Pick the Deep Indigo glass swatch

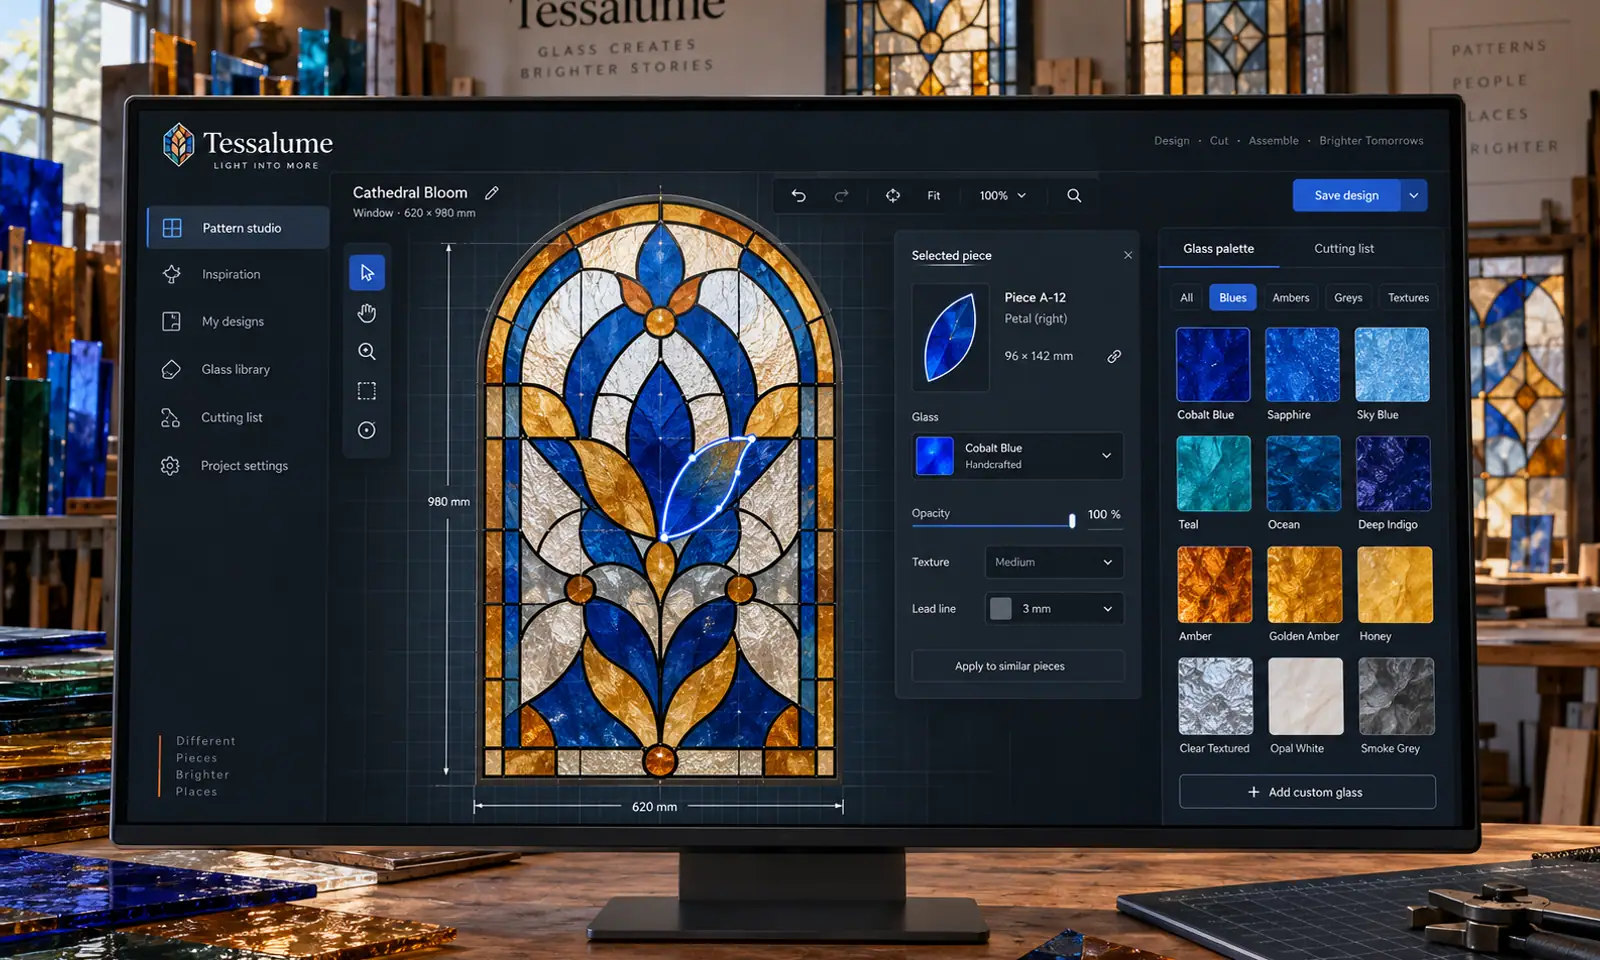click(1393, 474)
